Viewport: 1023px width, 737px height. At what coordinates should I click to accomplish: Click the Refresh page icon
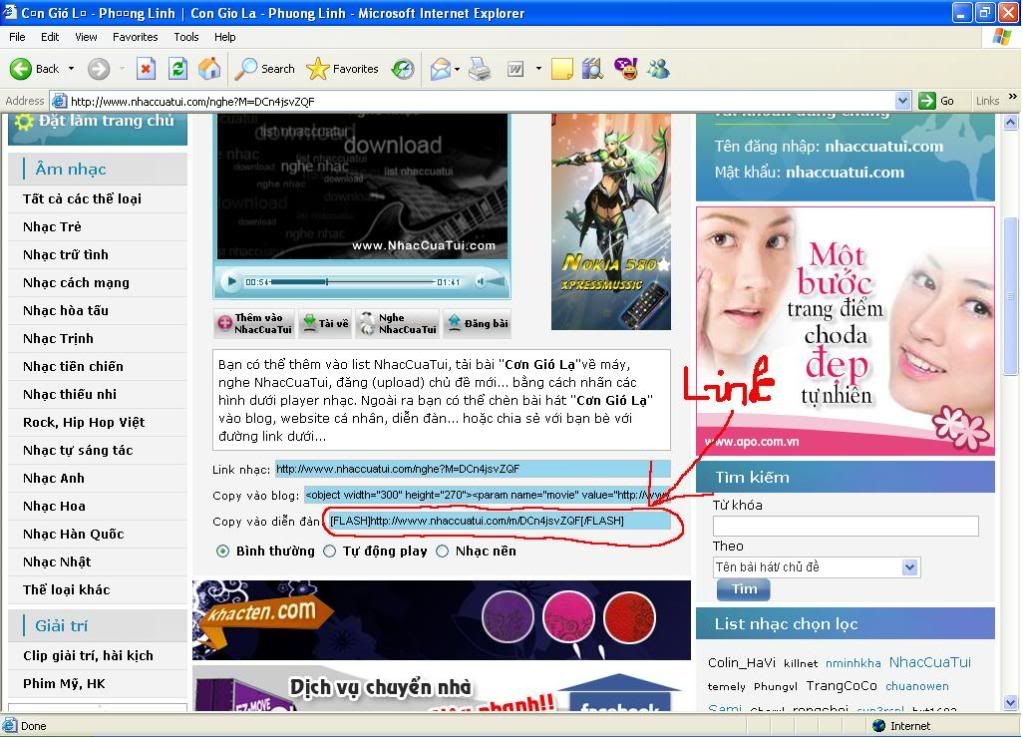click(177, 68)
